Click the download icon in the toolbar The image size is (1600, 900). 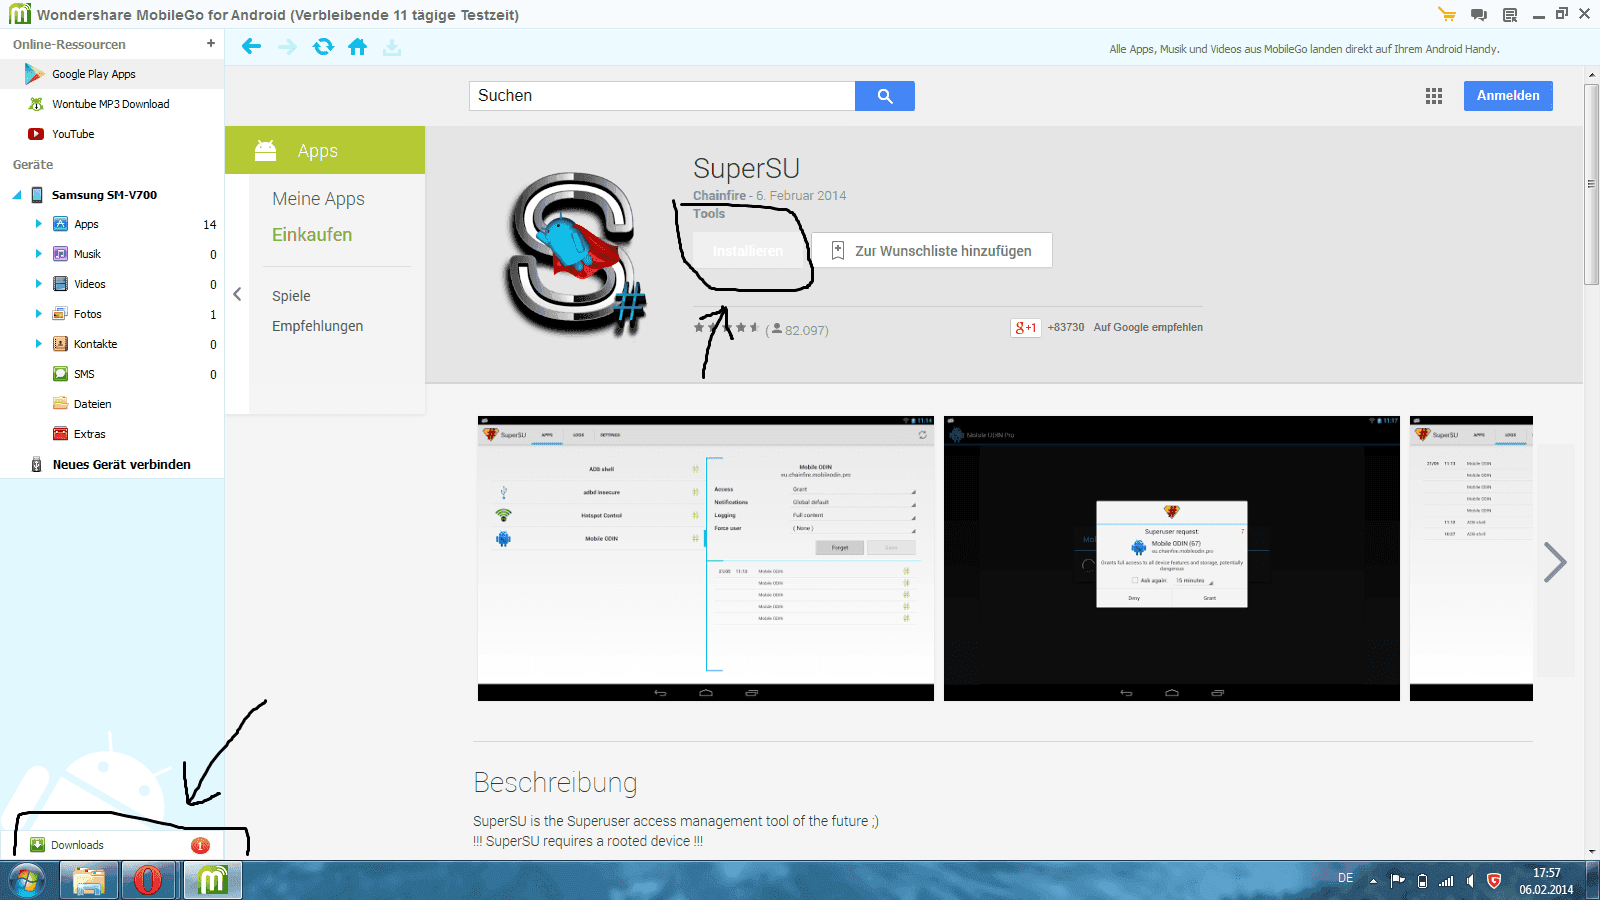coord(392,47)
